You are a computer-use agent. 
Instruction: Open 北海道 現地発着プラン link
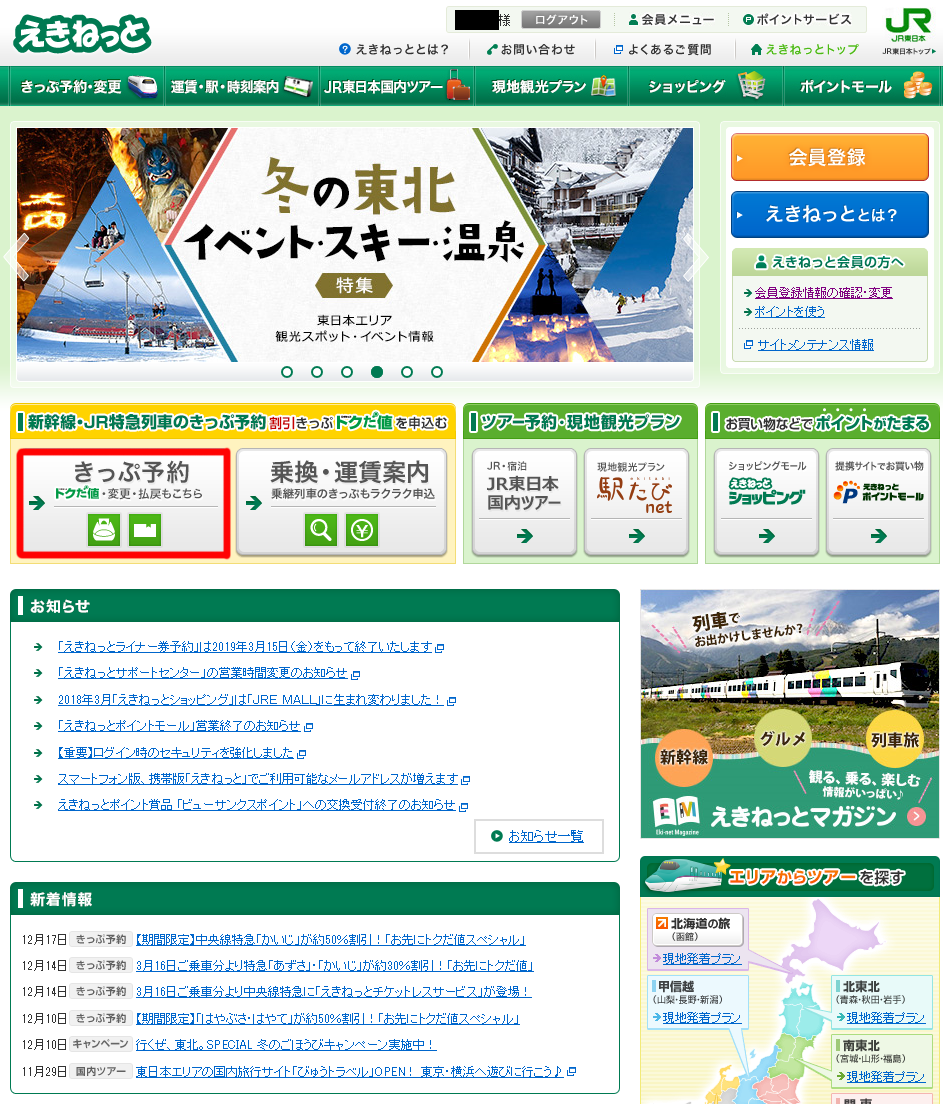click(x=702, y=958)
